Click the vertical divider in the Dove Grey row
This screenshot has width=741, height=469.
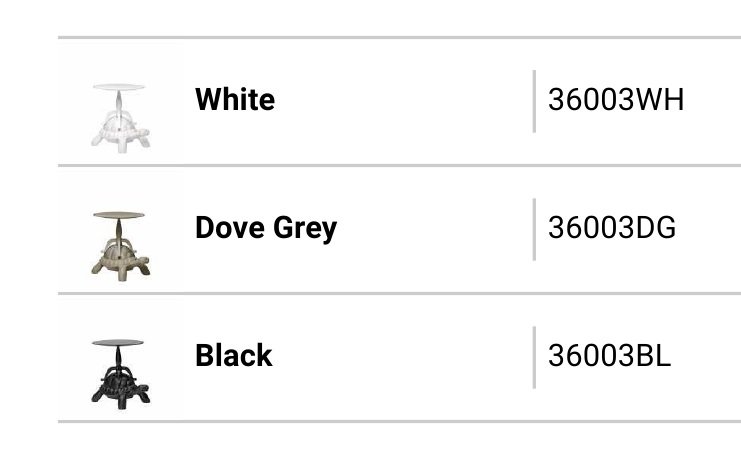[534, 229]
